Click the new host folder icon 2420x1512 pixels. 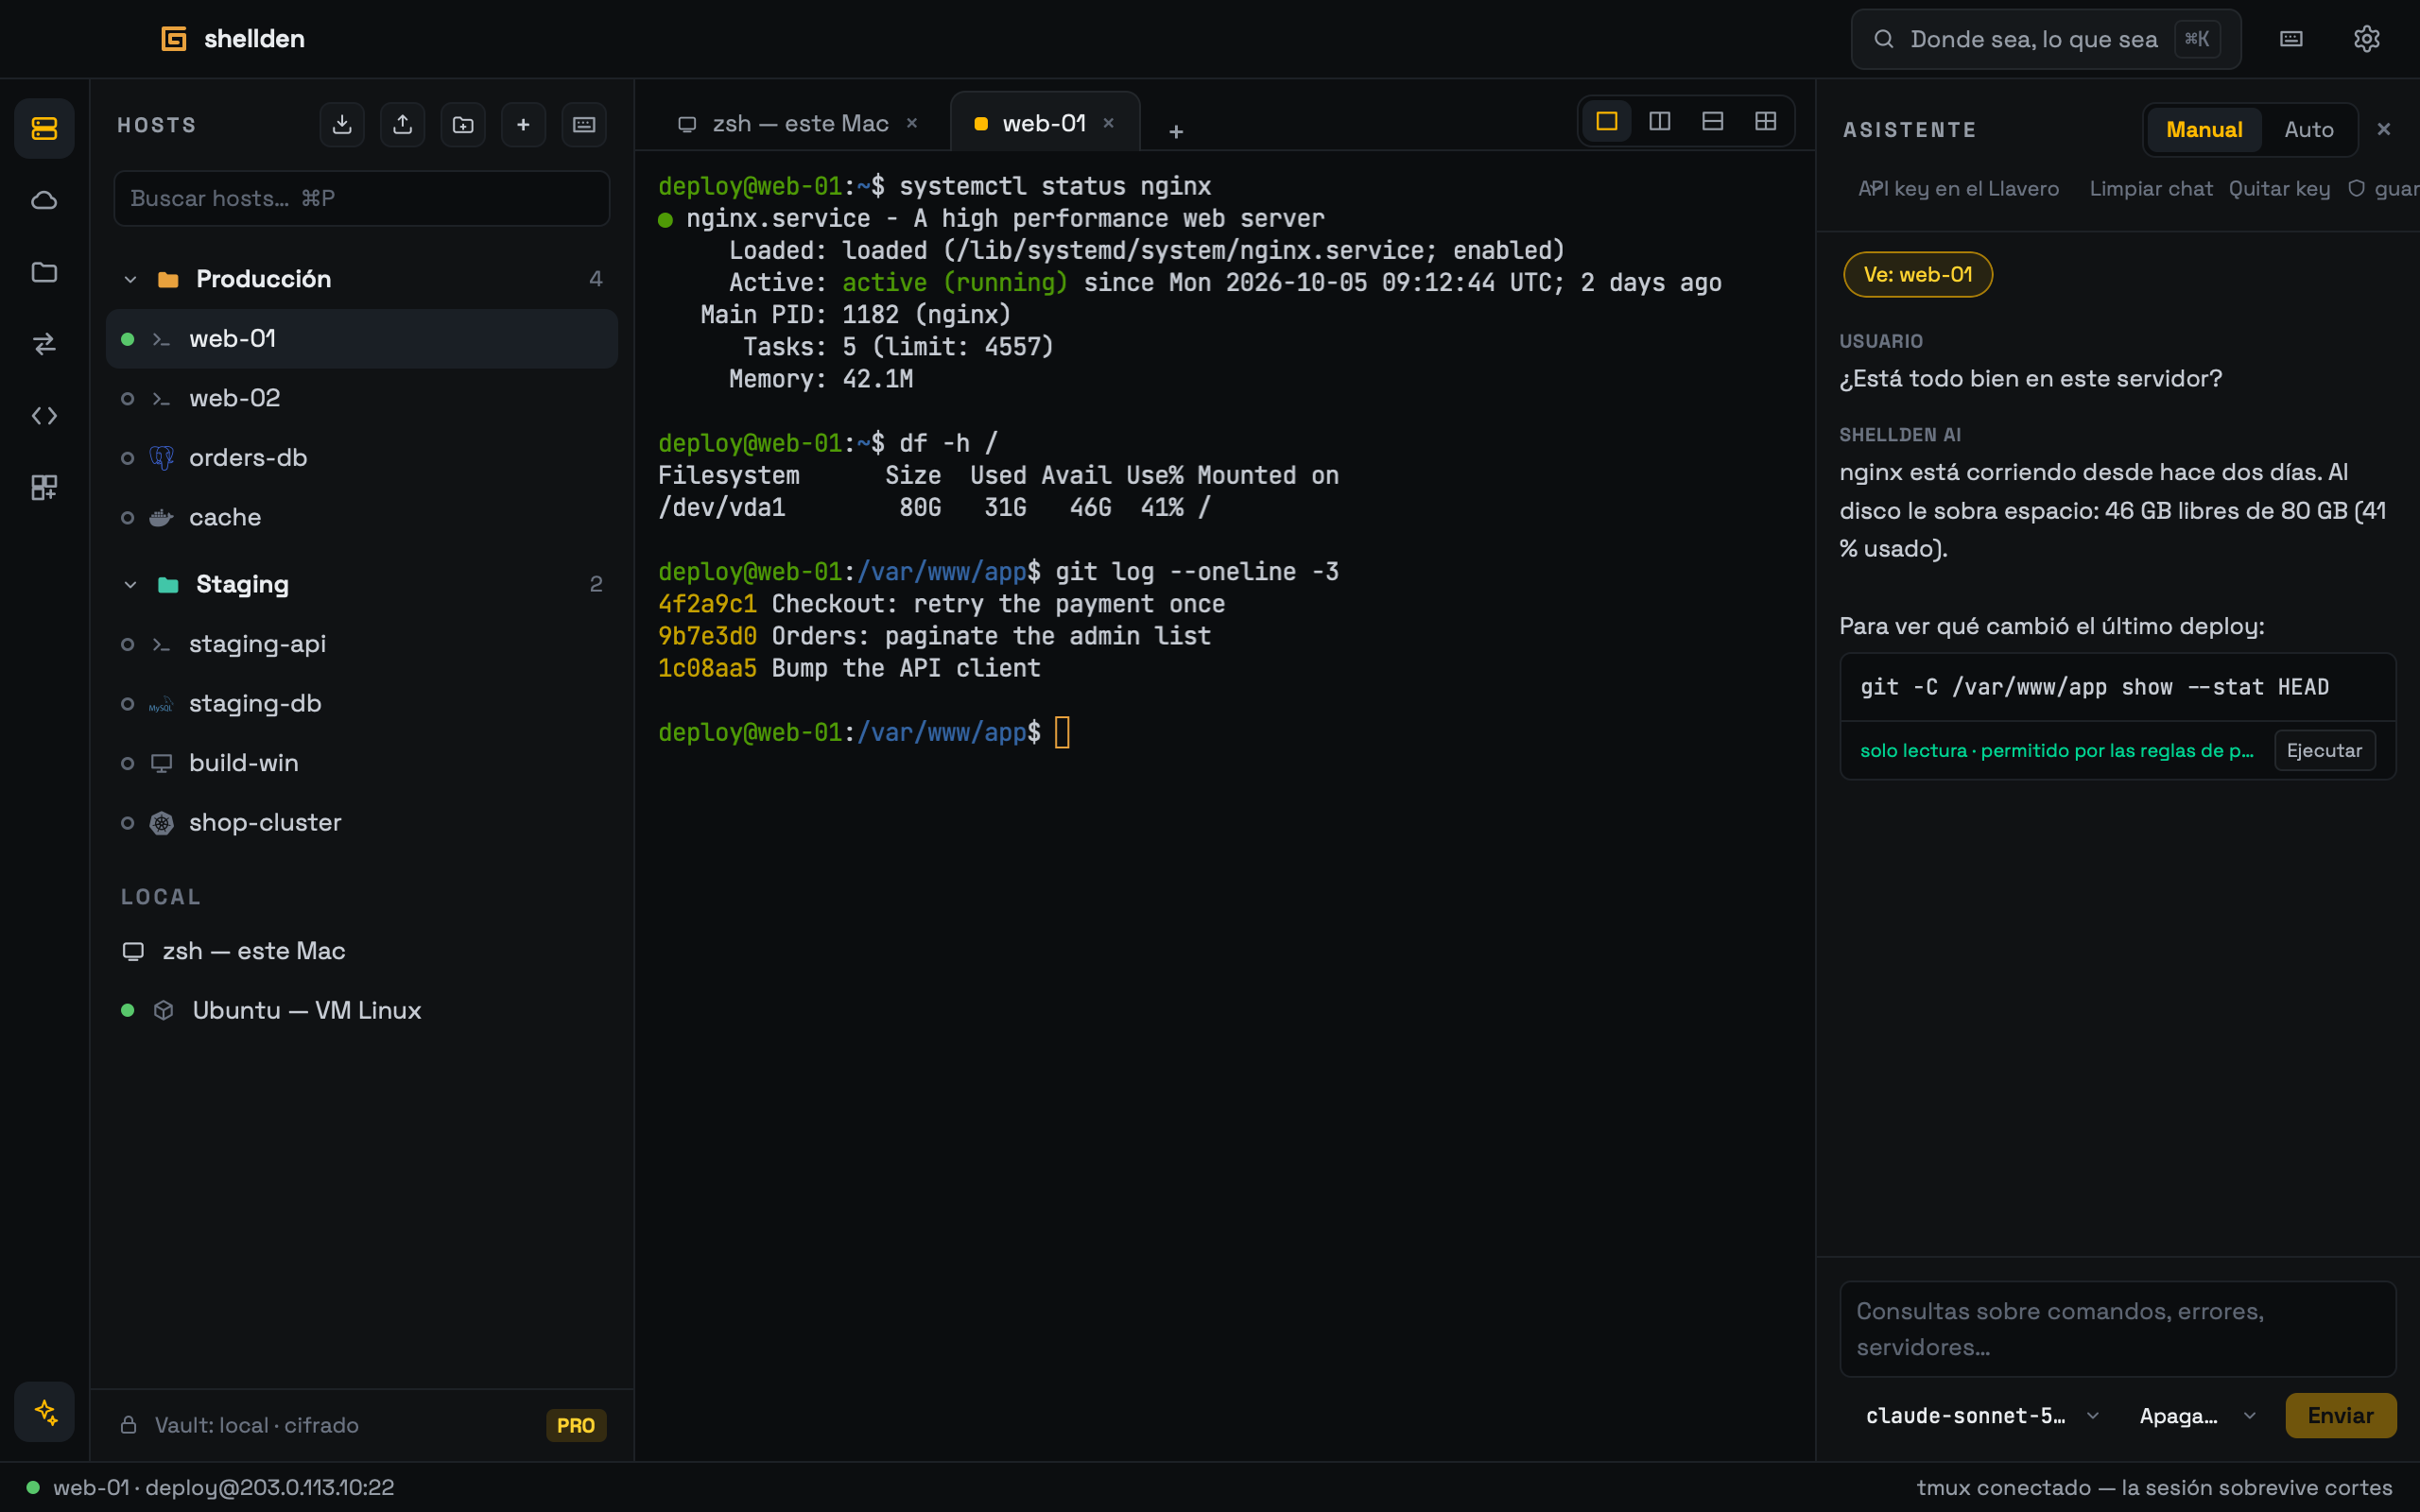click(x=463, y=125)
